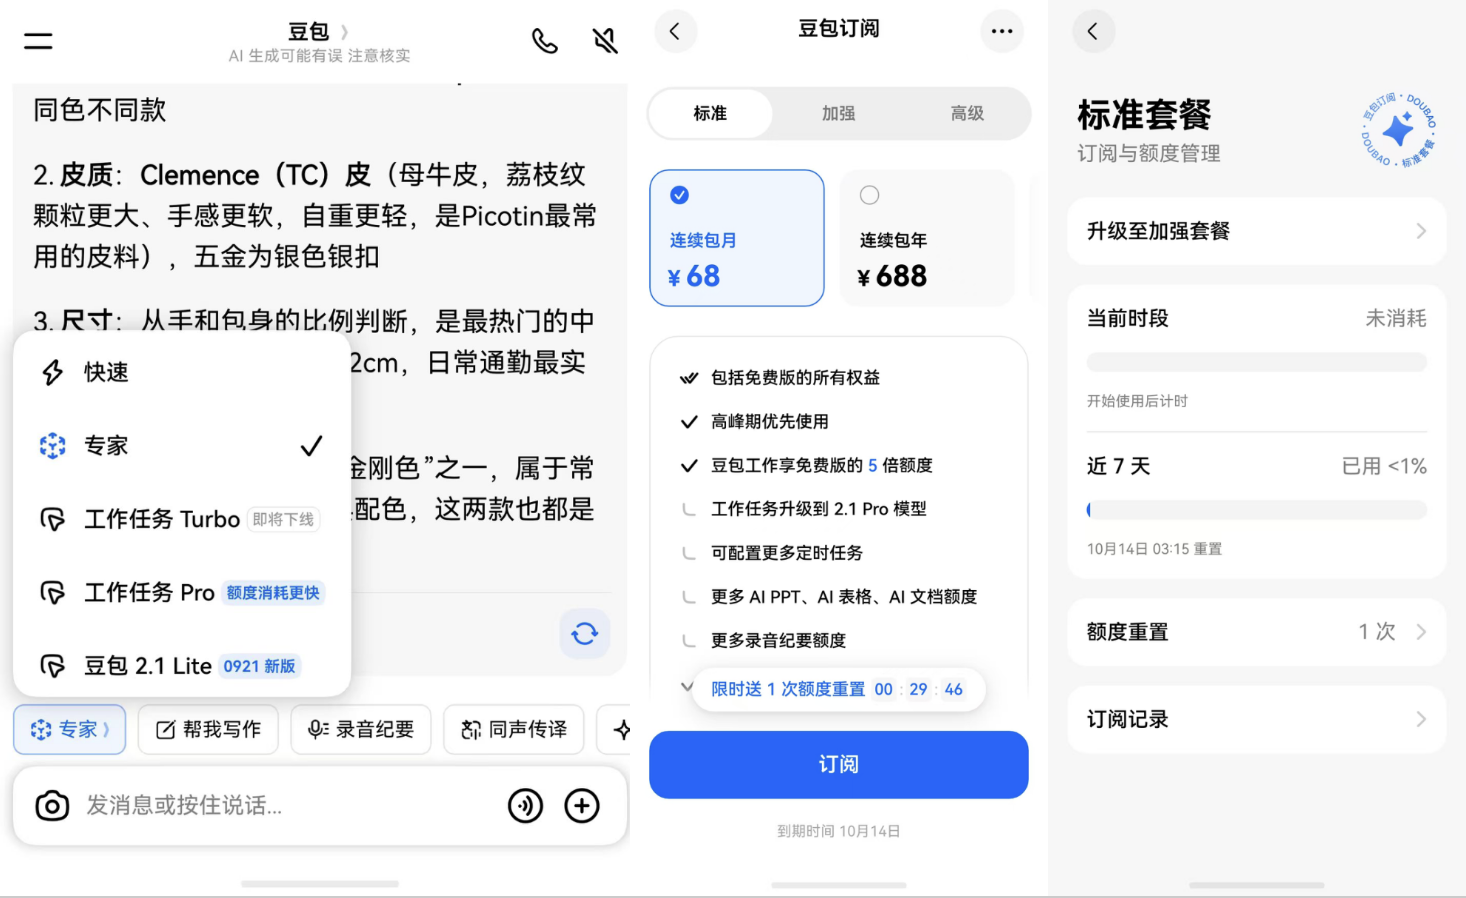Tap the sparkle icon right of 同声传译

click(622, 729)
